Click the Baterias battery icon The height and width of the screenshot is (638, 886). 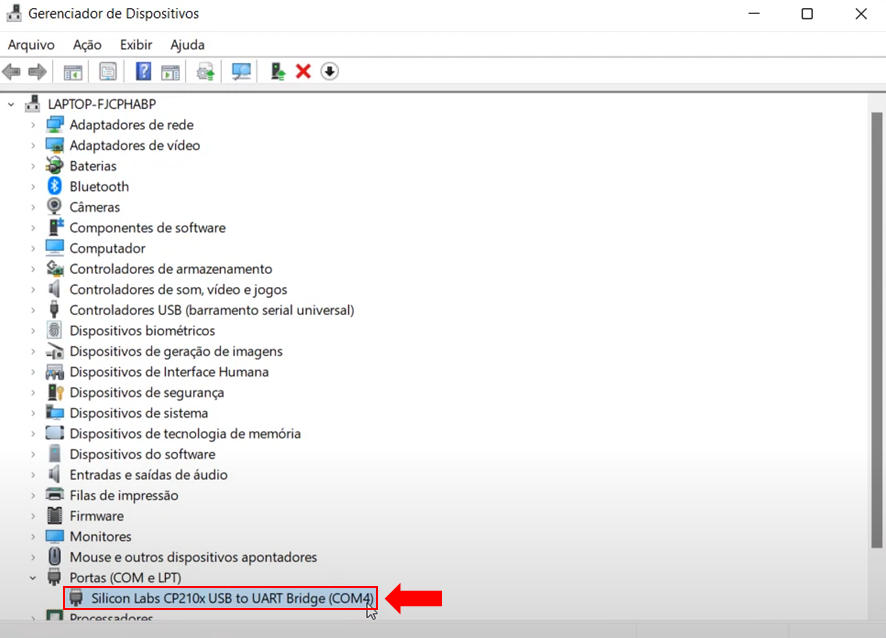click(54, 166)
